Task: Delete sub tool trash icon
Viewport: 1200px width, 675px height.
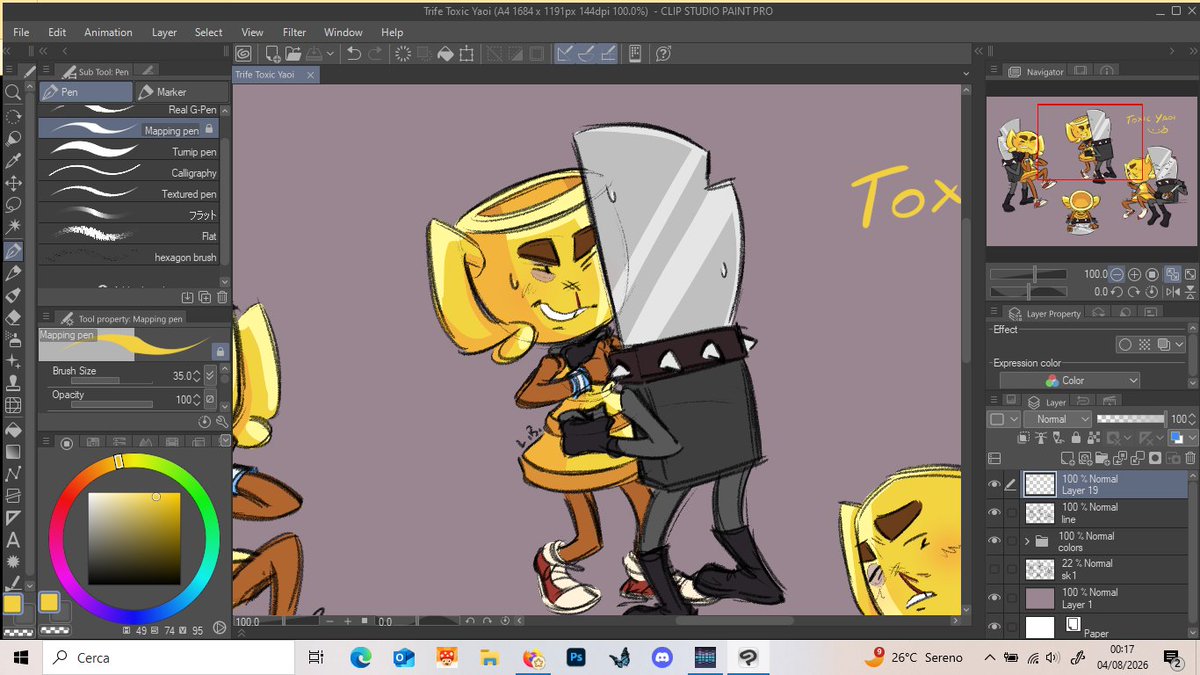Action: pos(221,296)
